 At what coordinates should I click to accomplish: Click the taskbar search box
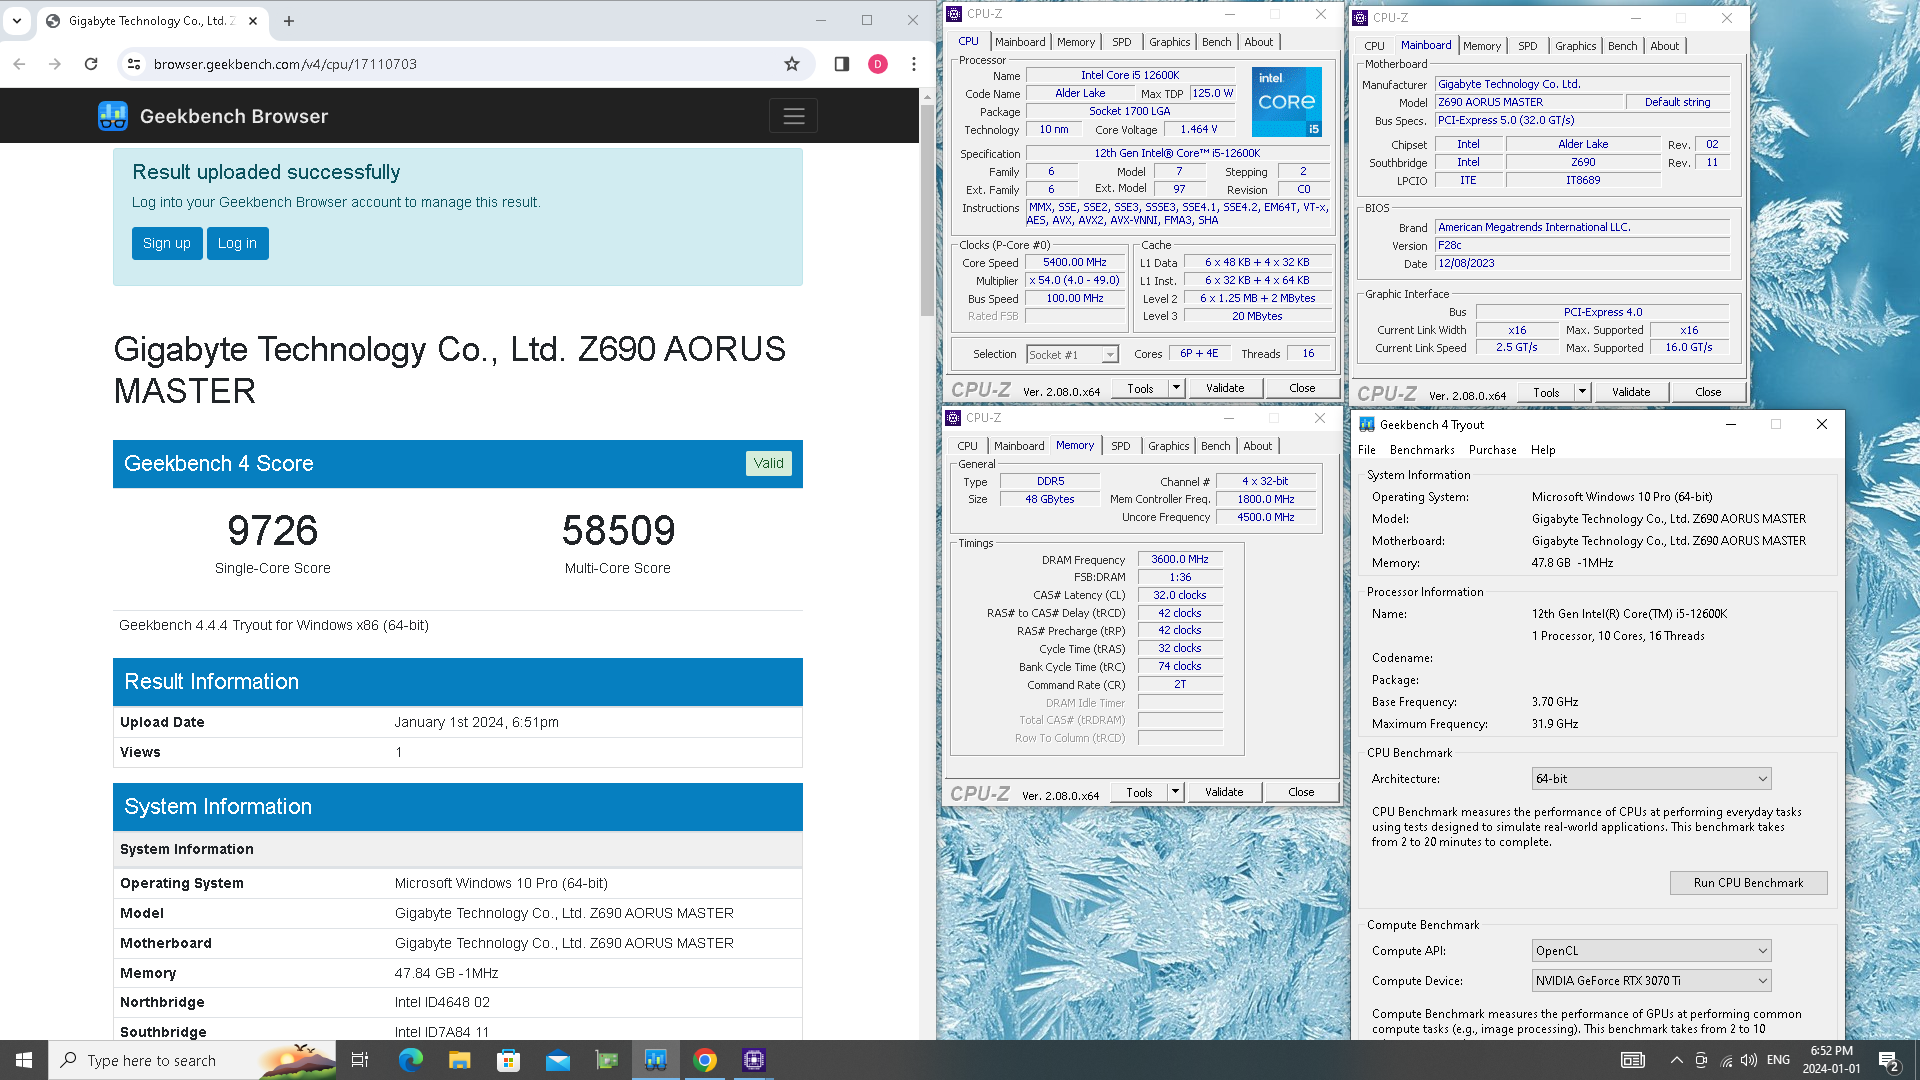coord(192,1060)
